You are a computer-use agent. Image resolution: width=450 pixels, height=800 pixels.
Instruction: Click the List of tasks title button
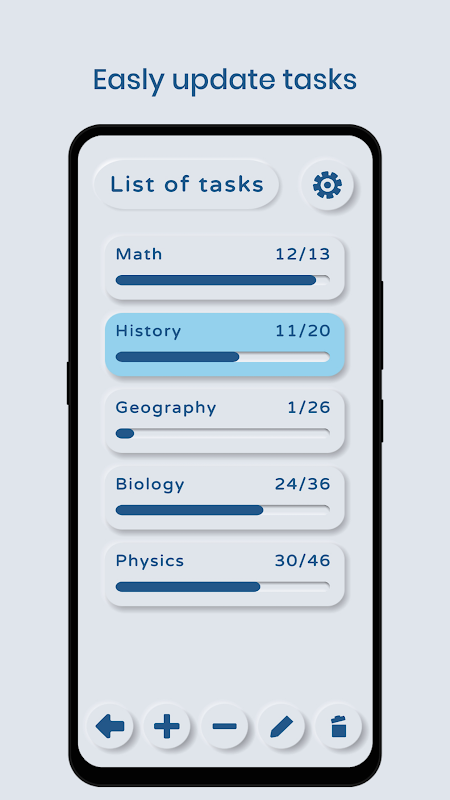click(187, 184)
